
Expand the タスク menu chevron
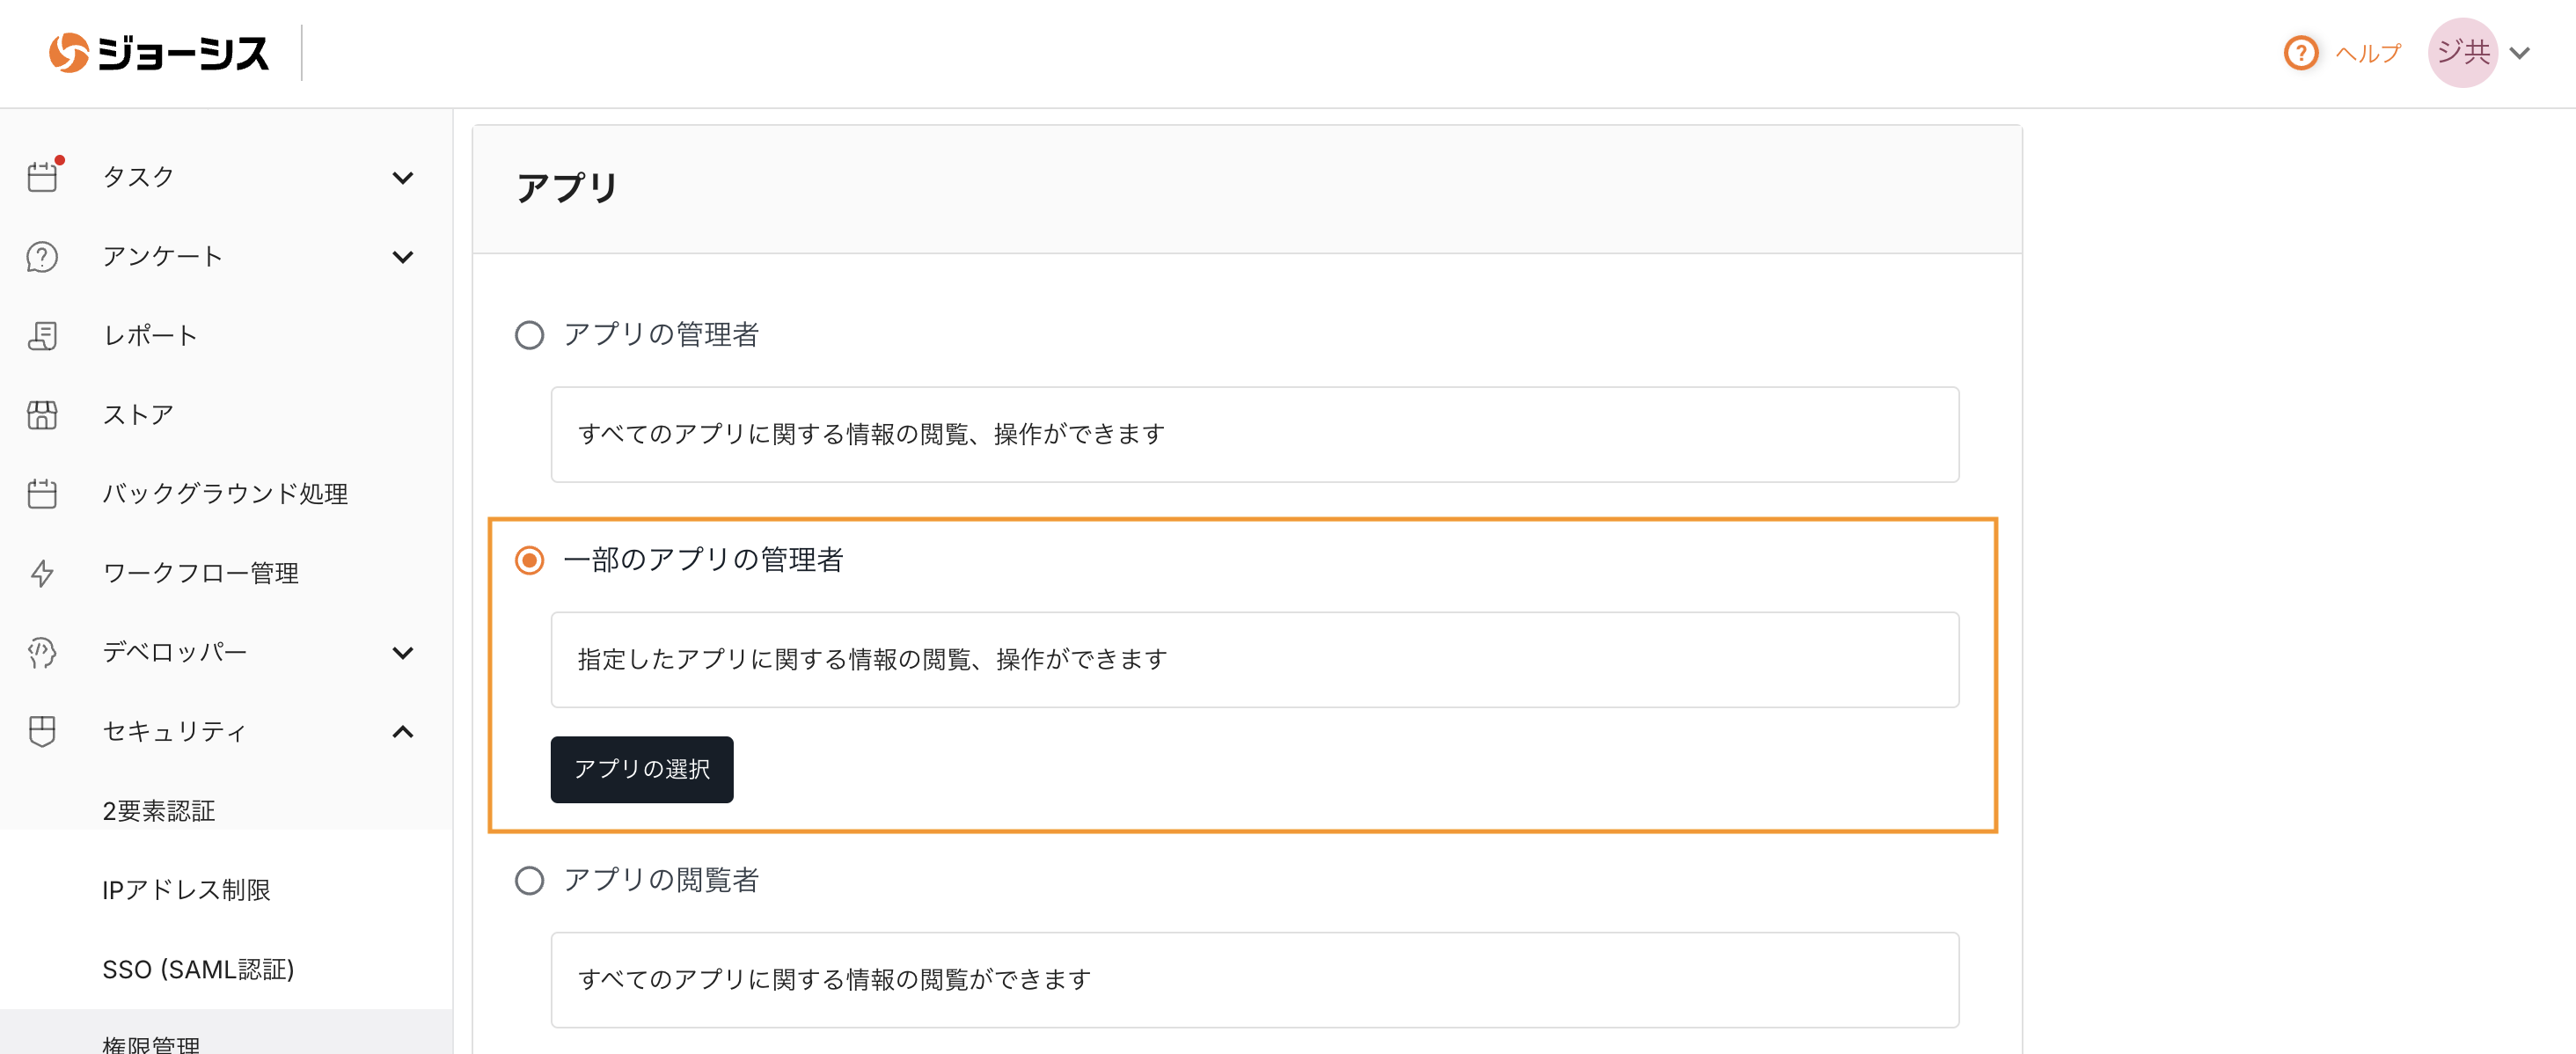point(403,178)
